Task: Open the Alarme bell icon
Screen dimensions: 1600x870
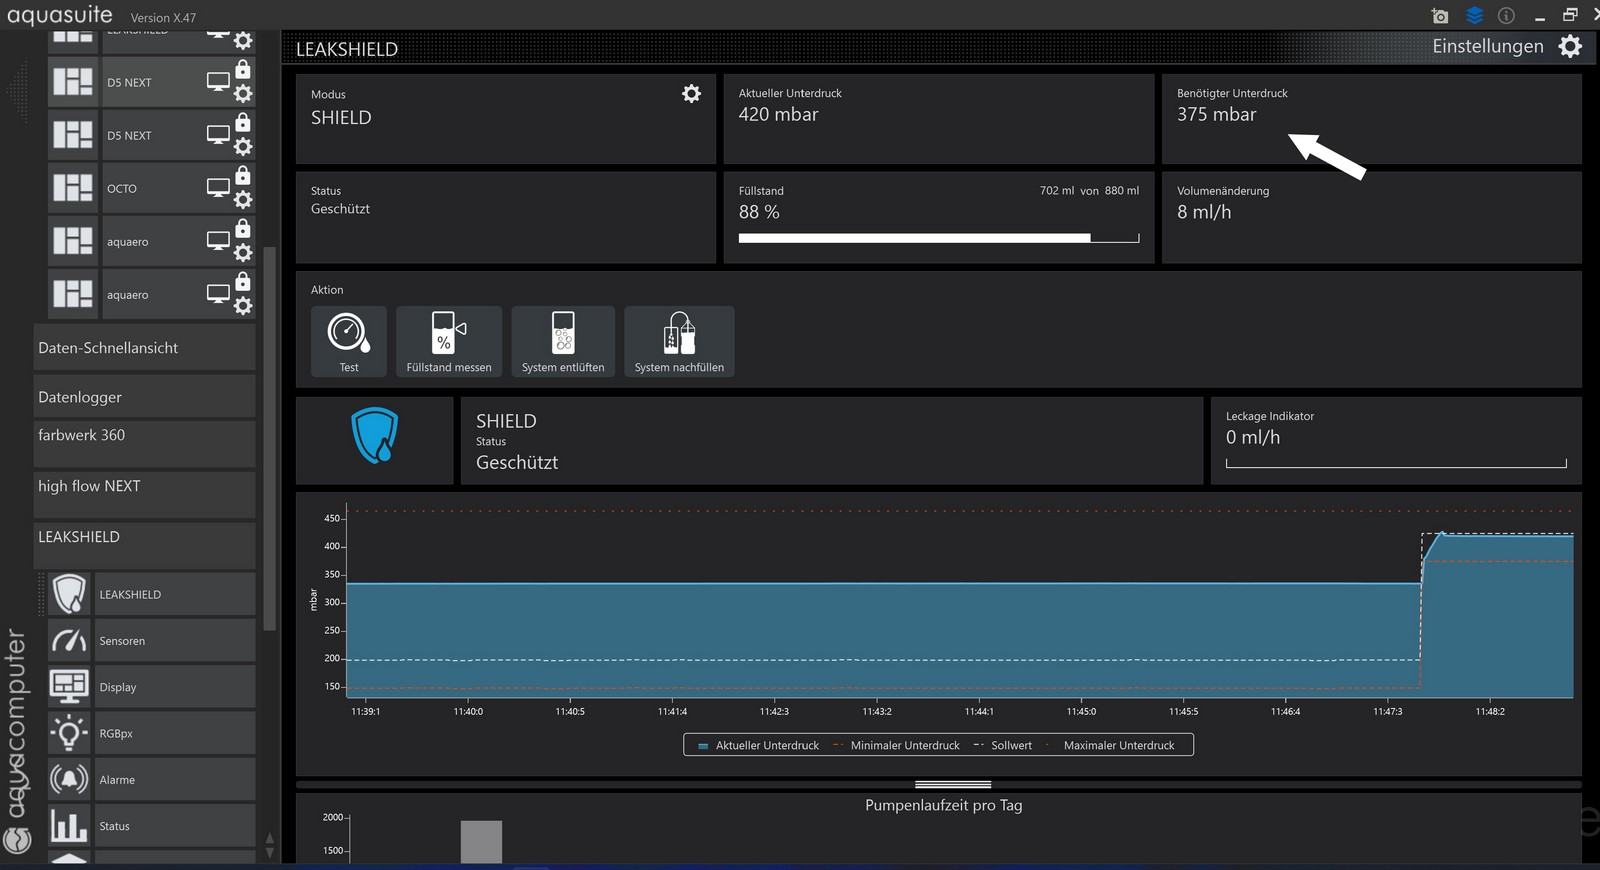Action: pos(69,779)
